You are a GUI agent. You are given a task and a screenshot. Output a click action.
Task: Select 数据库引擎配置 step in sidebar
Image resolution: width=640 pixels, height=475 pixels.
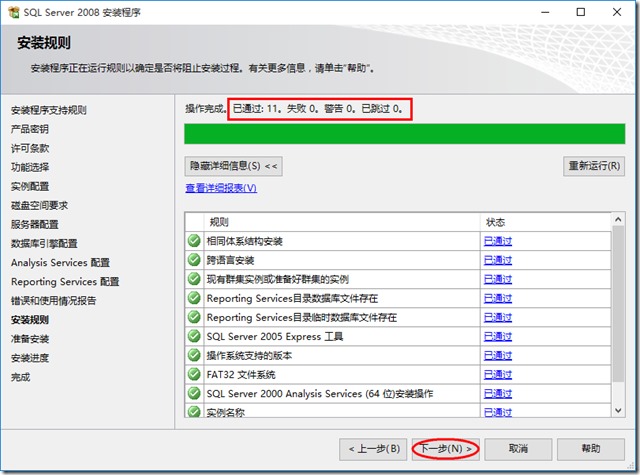(x=44, y=244)
